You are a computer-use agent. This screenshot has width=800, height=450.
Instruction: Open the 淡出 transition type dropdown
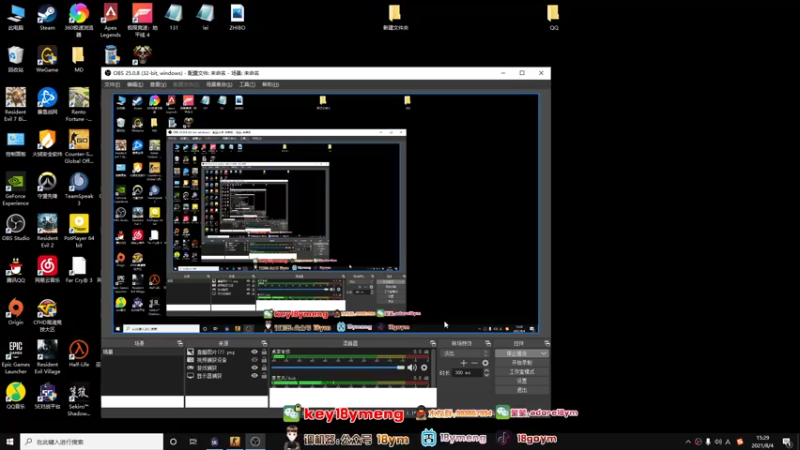tap(465, 353)
